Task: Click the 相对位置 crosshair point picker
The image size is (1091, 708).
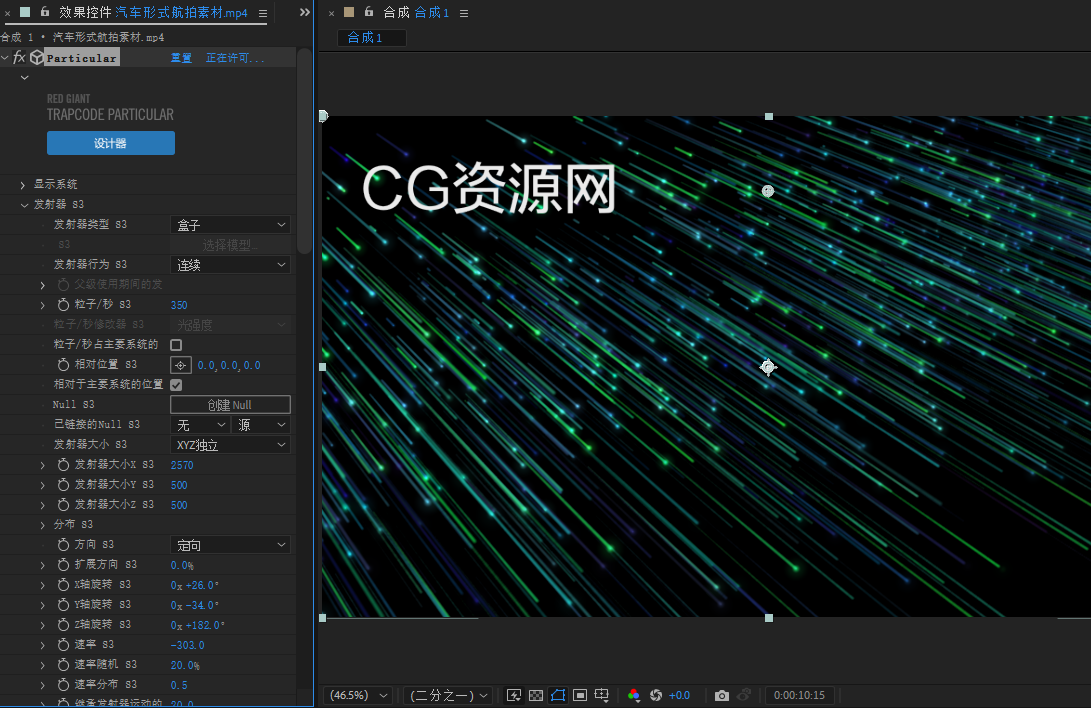Action: [181, 365]
